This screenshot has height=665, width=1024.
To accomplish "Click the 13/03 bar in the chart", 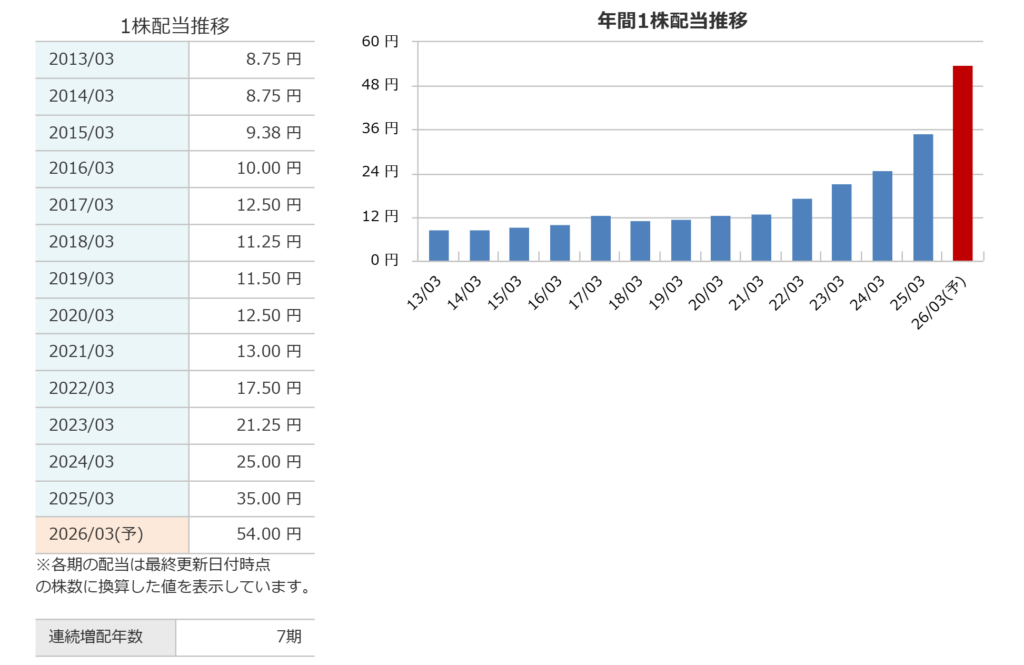I will [x=438, y=245].
